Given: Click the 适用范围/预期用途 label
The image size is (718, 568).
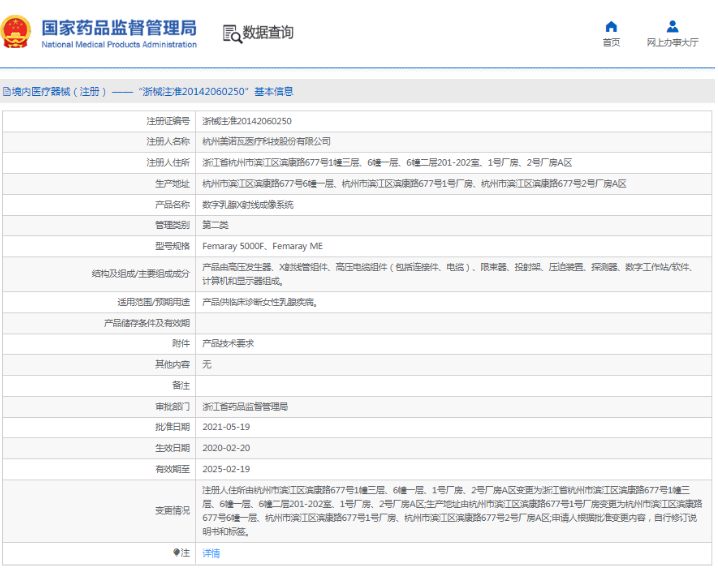Looking at the screenshot, I should tap(153, 302).
